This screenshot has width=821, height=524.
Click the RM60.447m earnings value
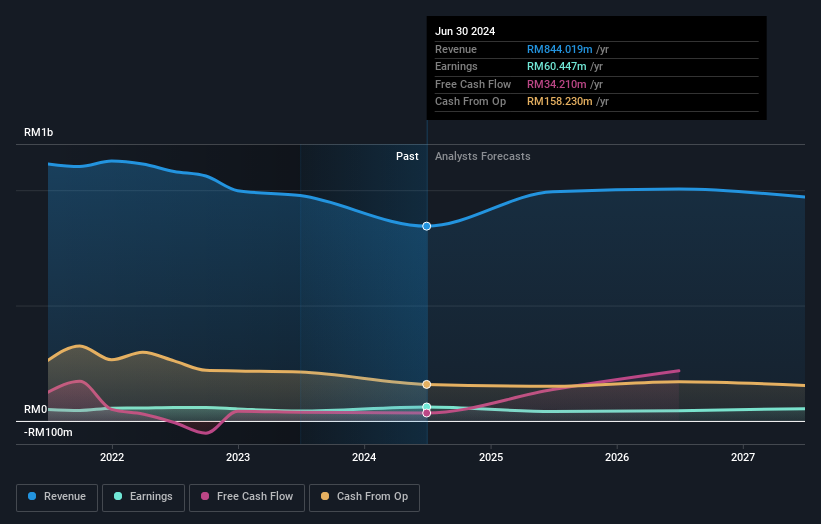point(557,66)
